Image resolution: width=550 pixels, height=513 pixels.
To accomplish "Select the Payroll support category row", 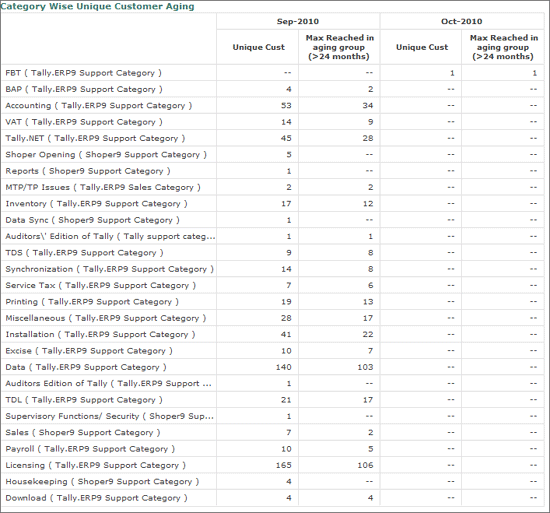I will (273, 449).
